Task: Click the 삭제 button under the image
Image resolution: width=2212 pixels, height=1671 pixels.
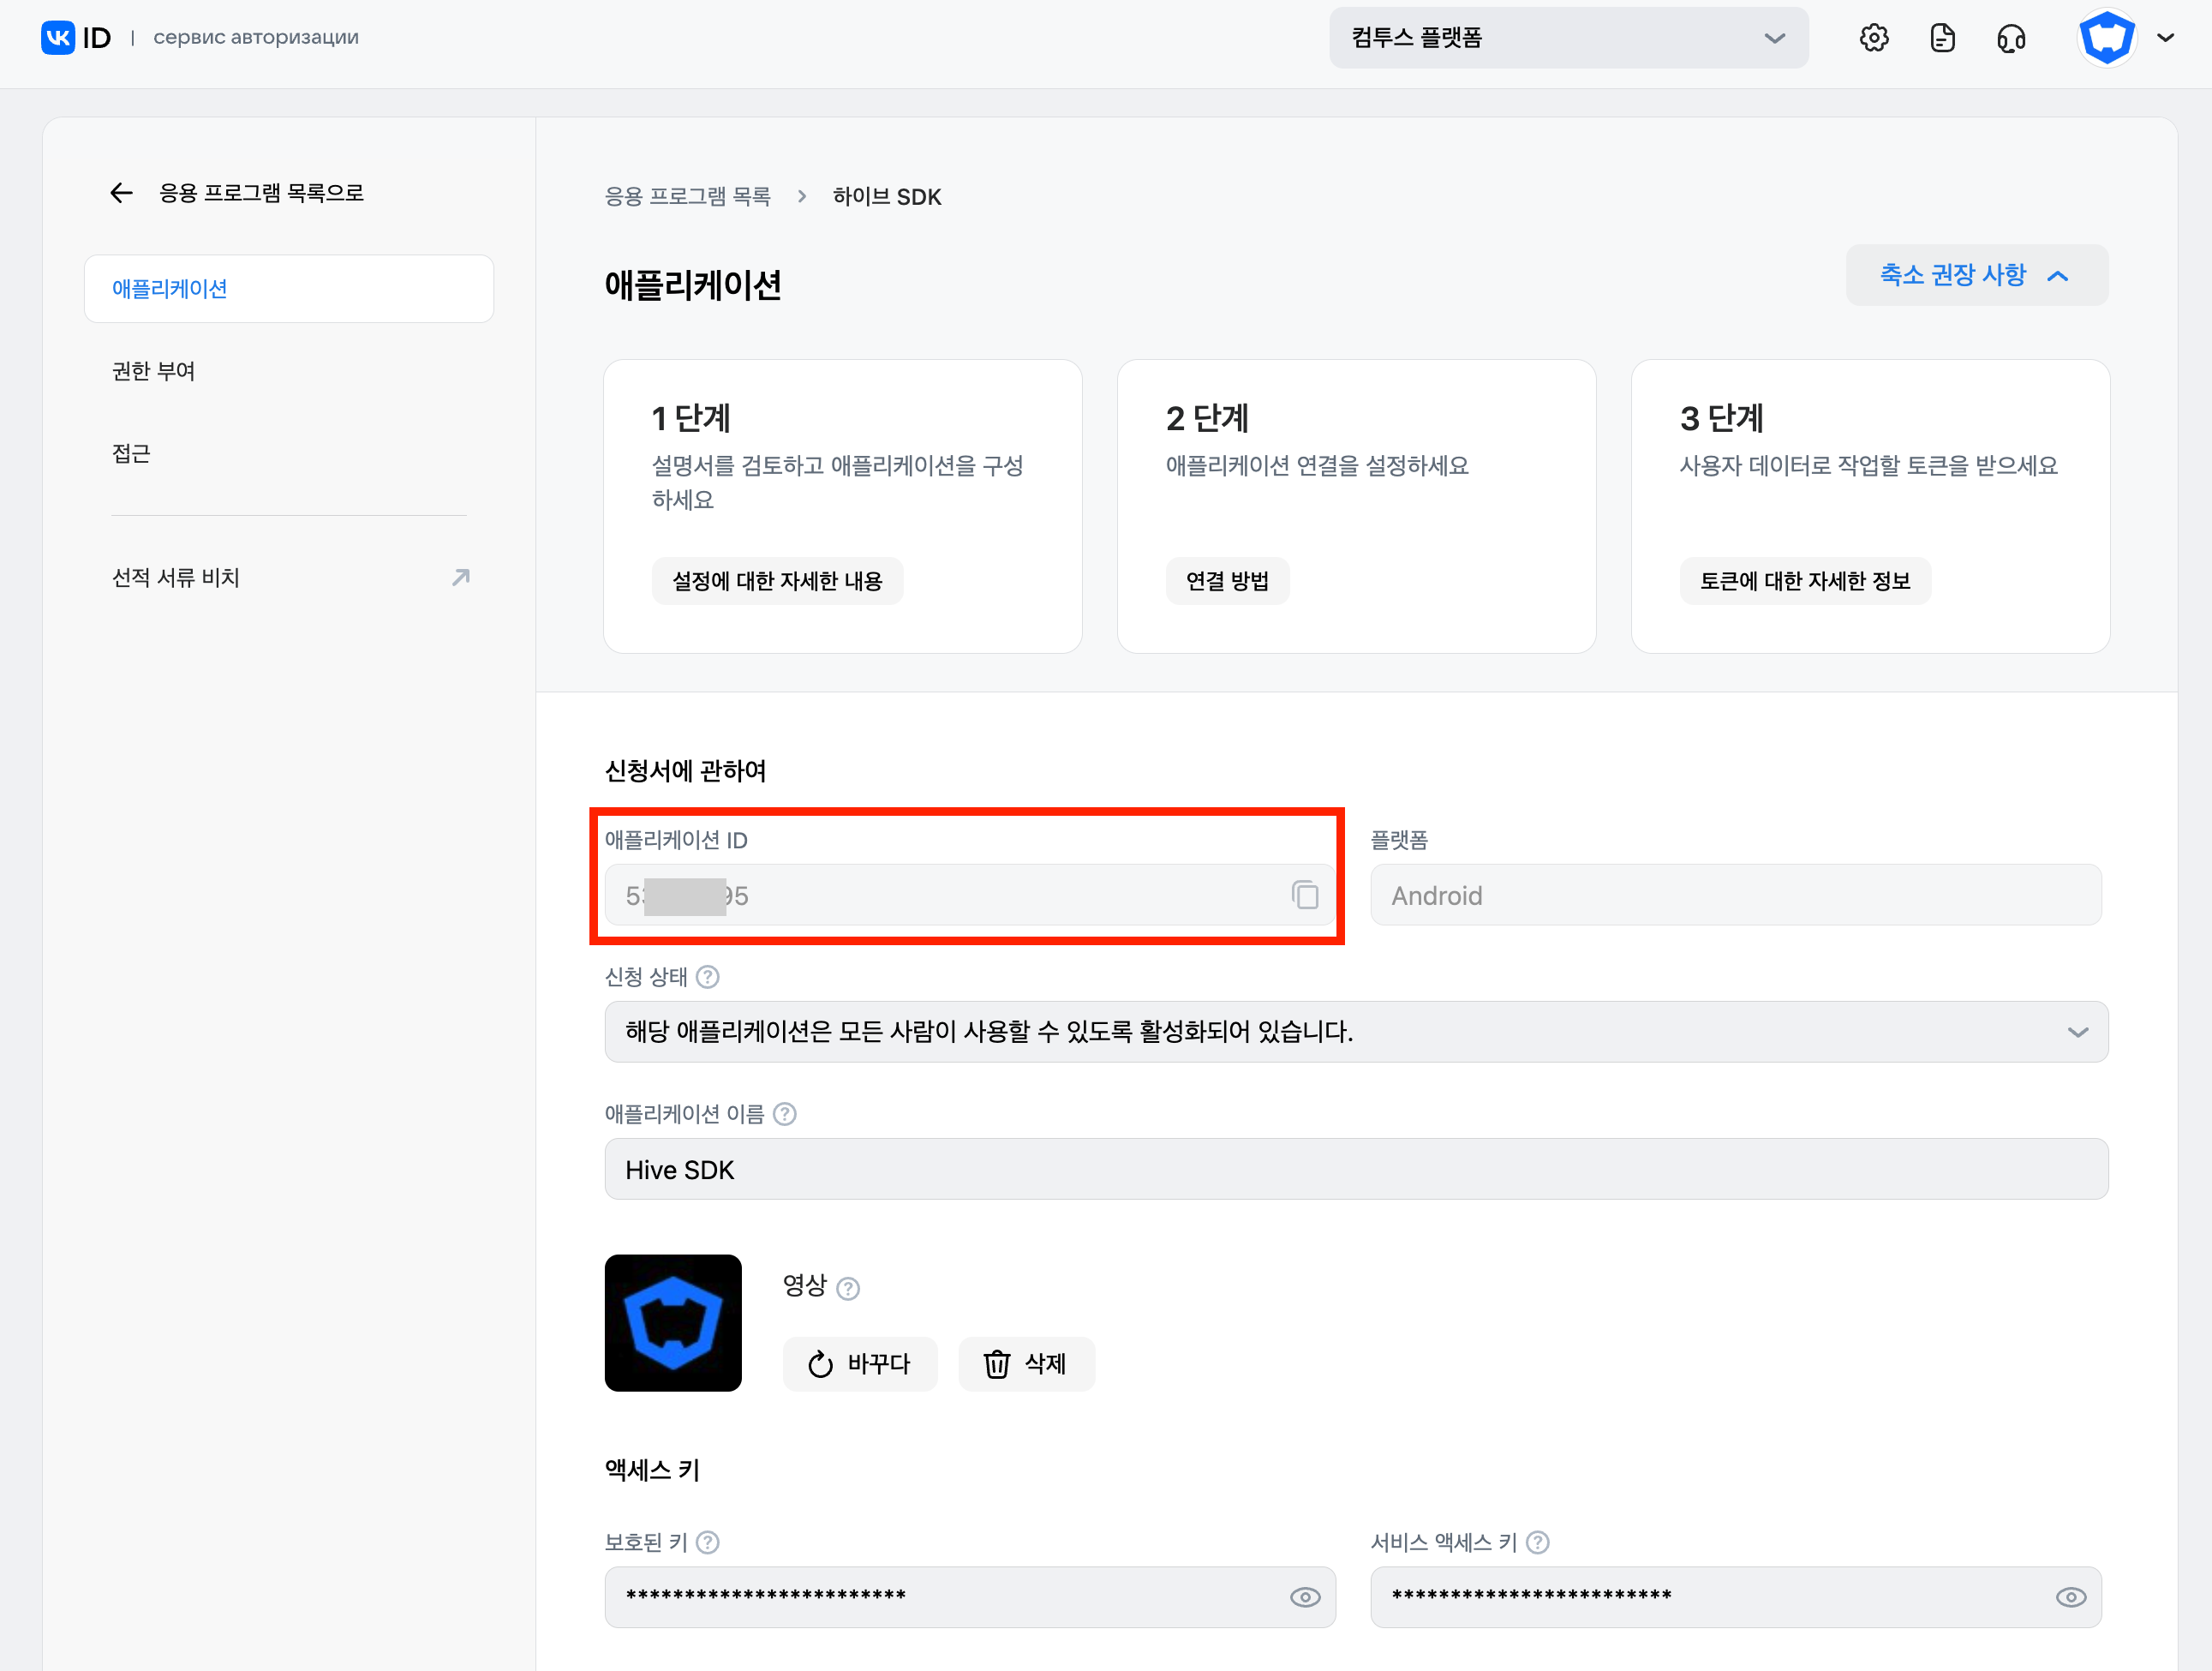Action: click(1026, 1364)
